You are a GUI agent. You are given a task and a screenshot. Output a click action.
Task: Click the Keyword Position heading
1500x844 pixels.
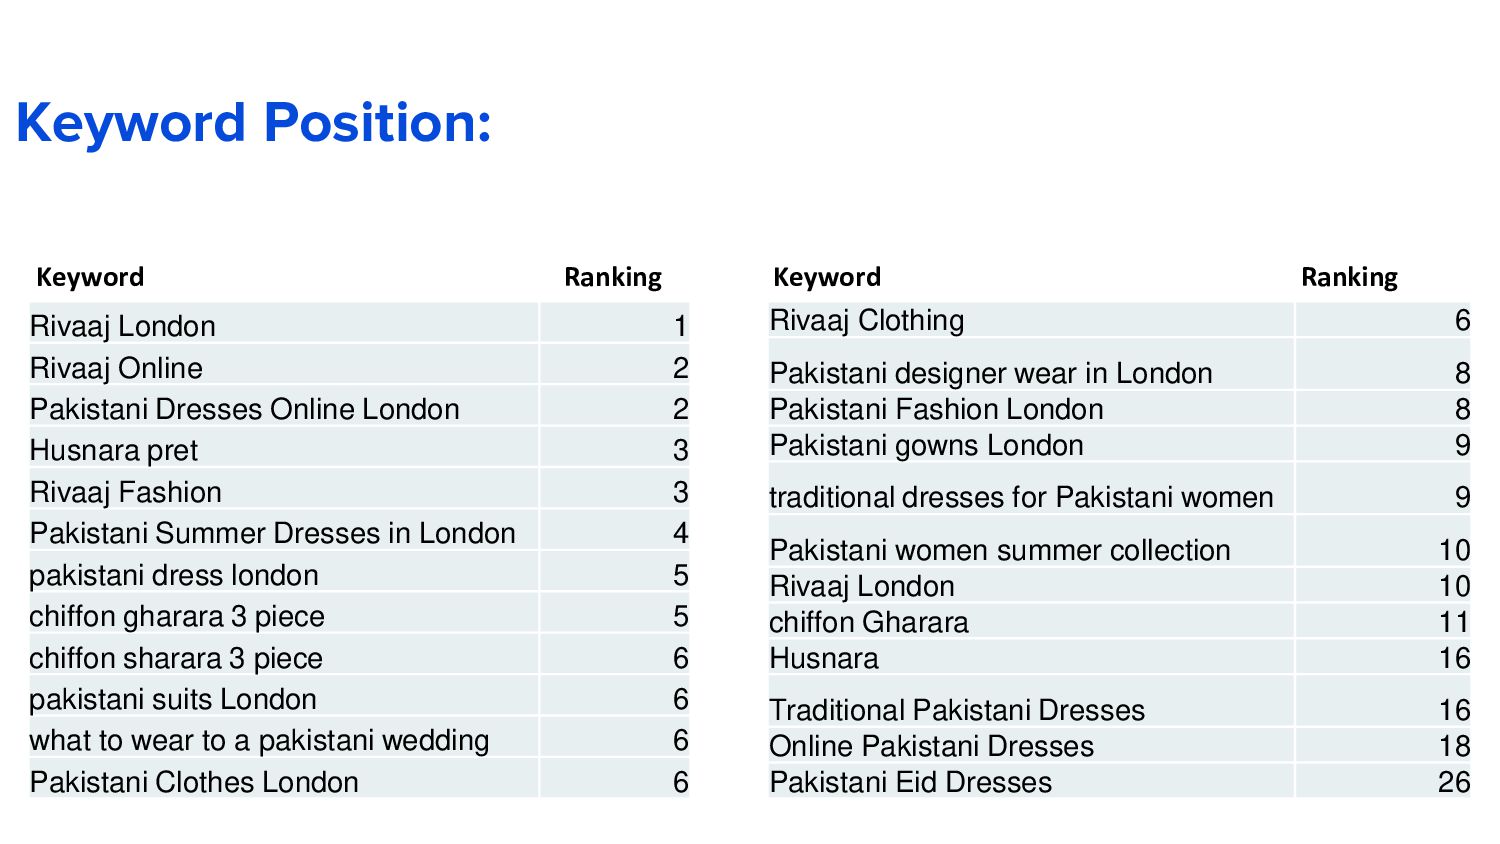[253, 123]
